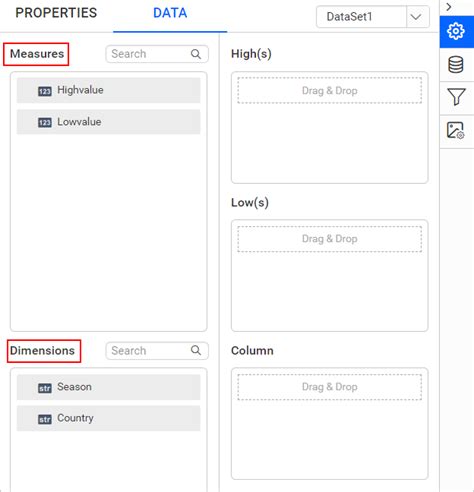The height and width of the screenshot is (492, 474).
Task: Click the DataSet1 combo box field
Action: (373, 17)
